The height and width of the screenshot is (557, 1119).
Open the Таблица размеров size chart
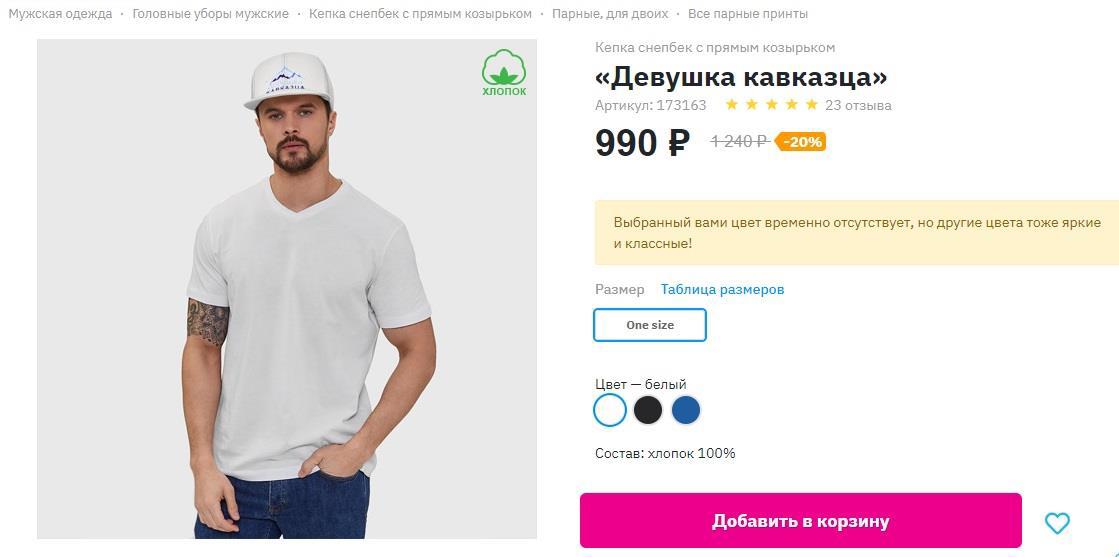pos(722,289)
